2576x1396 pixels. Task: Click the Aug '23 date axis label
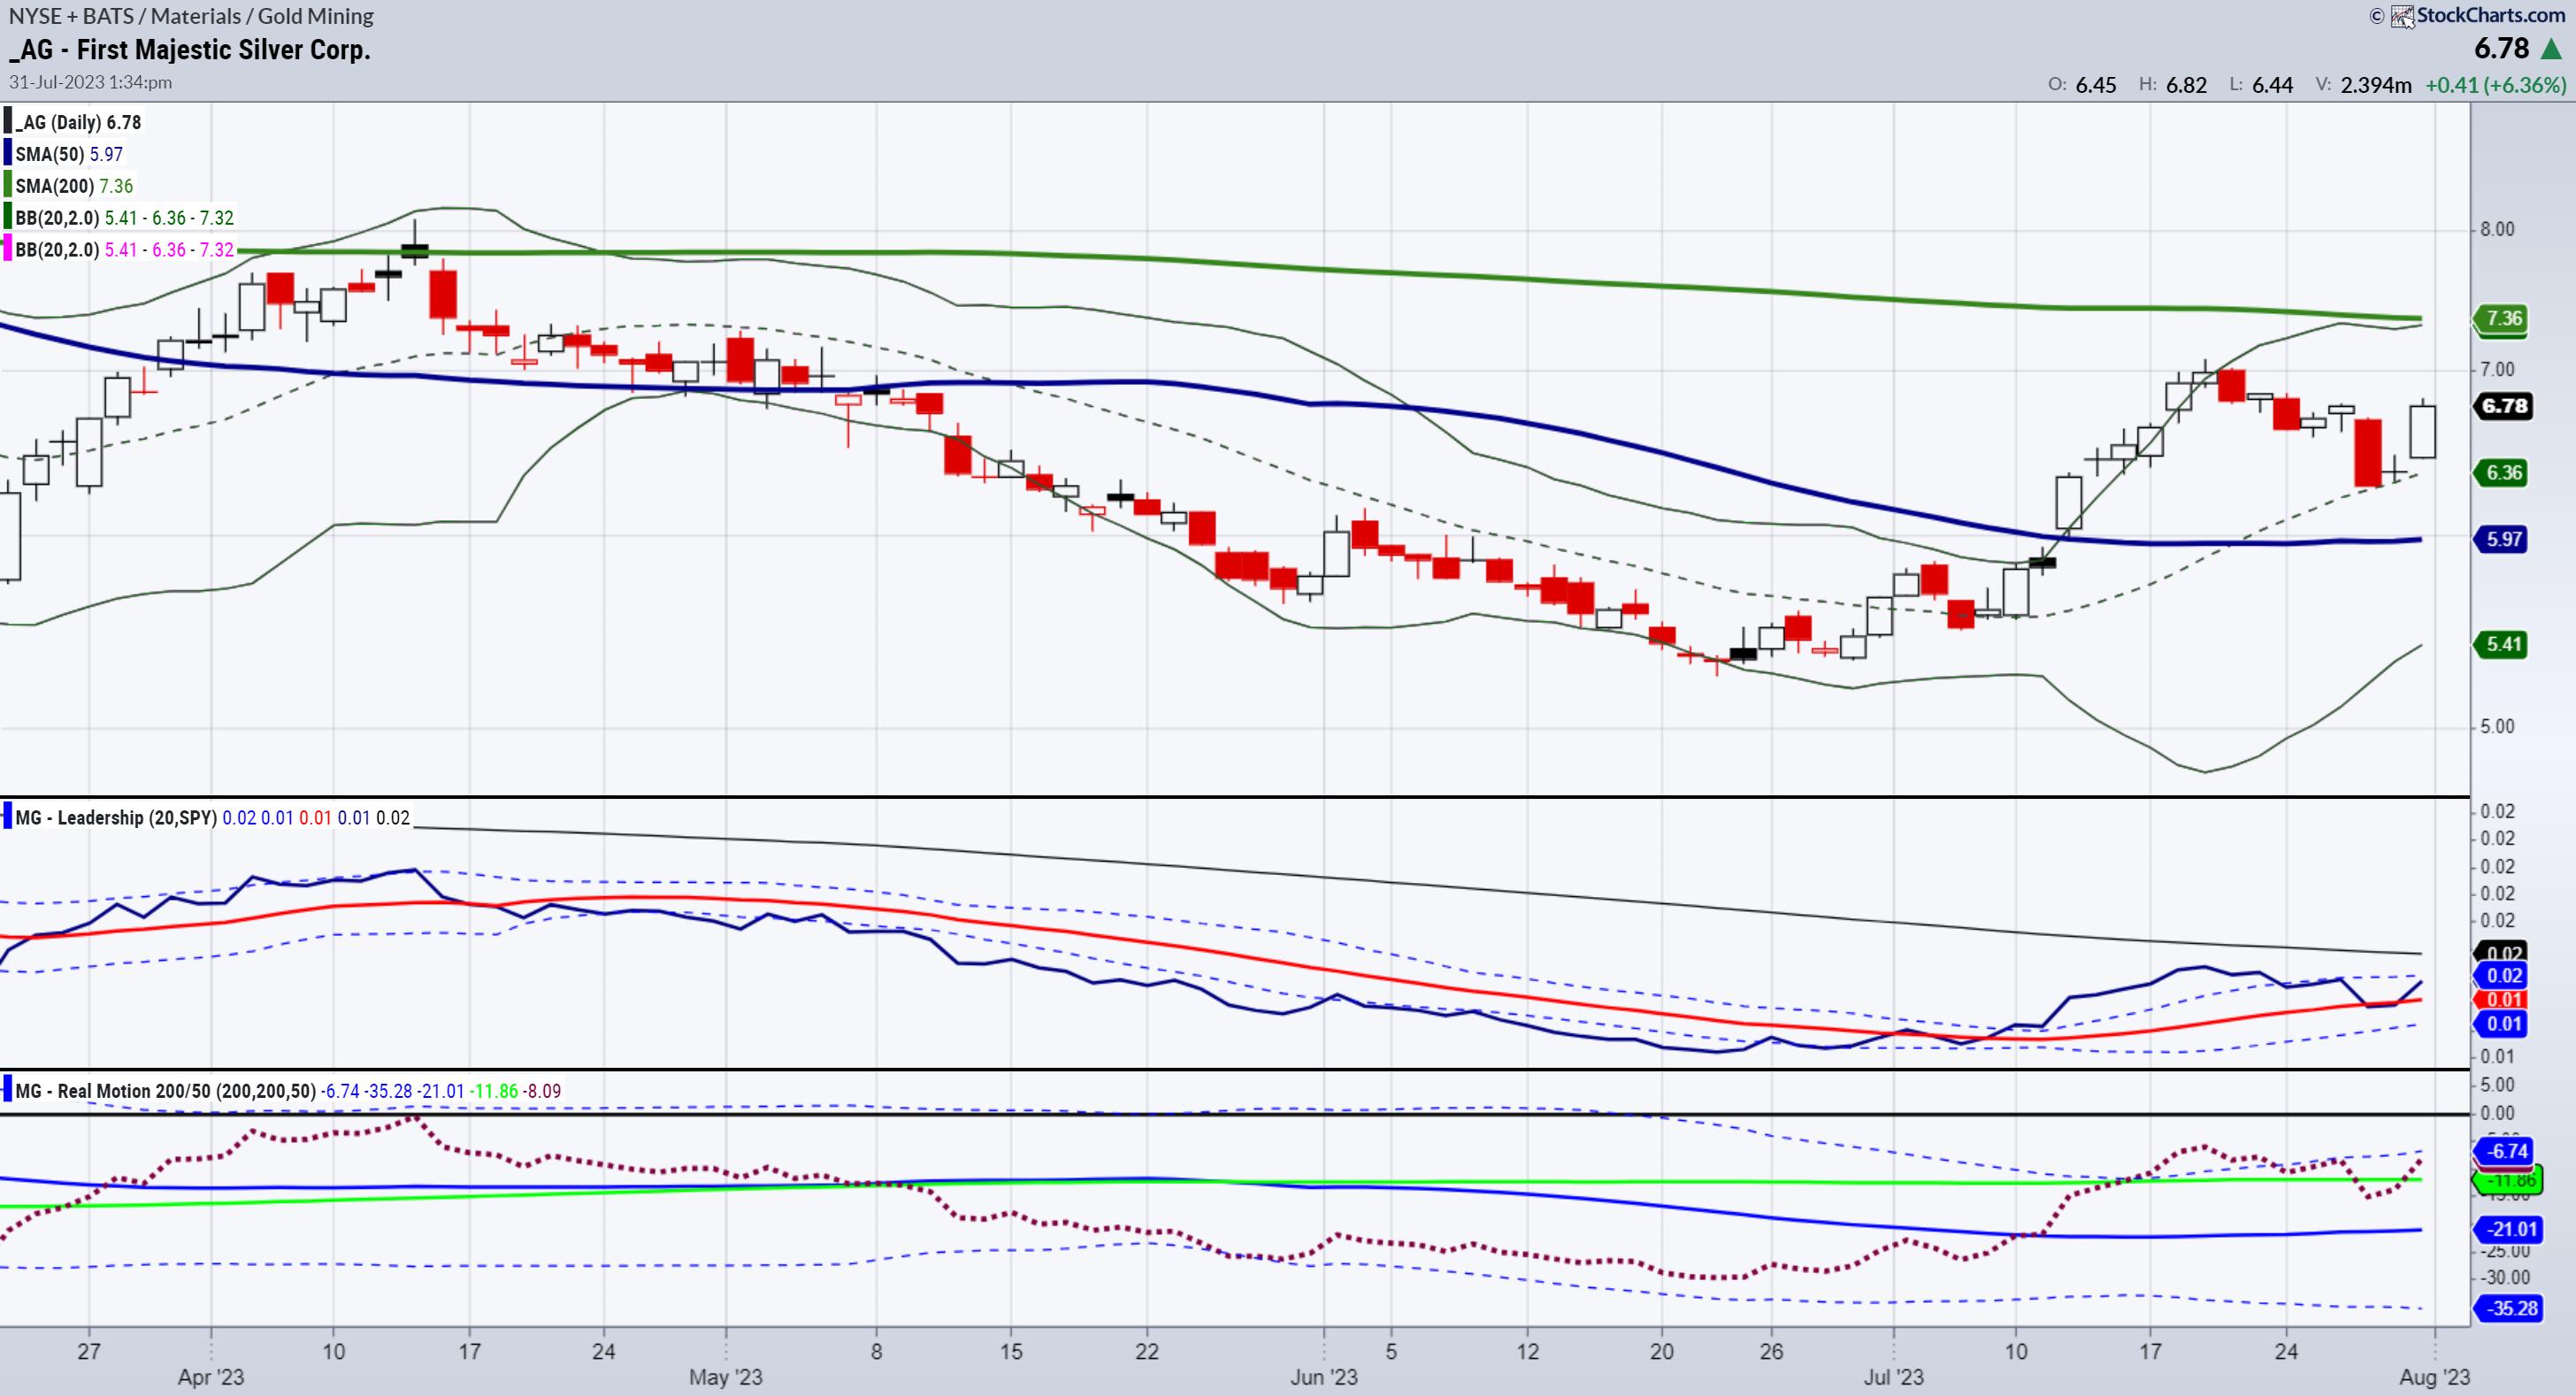2435,1377
